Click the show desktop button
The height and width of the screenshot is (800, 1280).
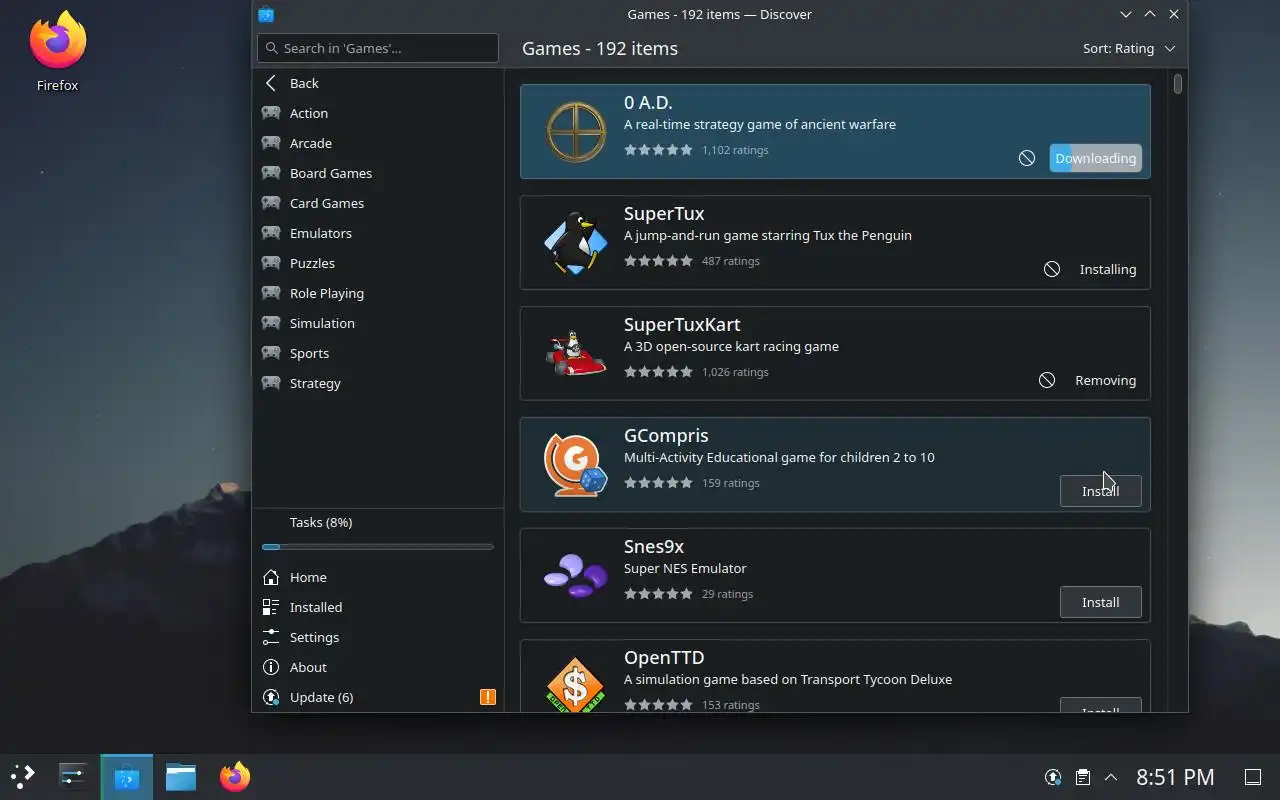click(1252, 777)
